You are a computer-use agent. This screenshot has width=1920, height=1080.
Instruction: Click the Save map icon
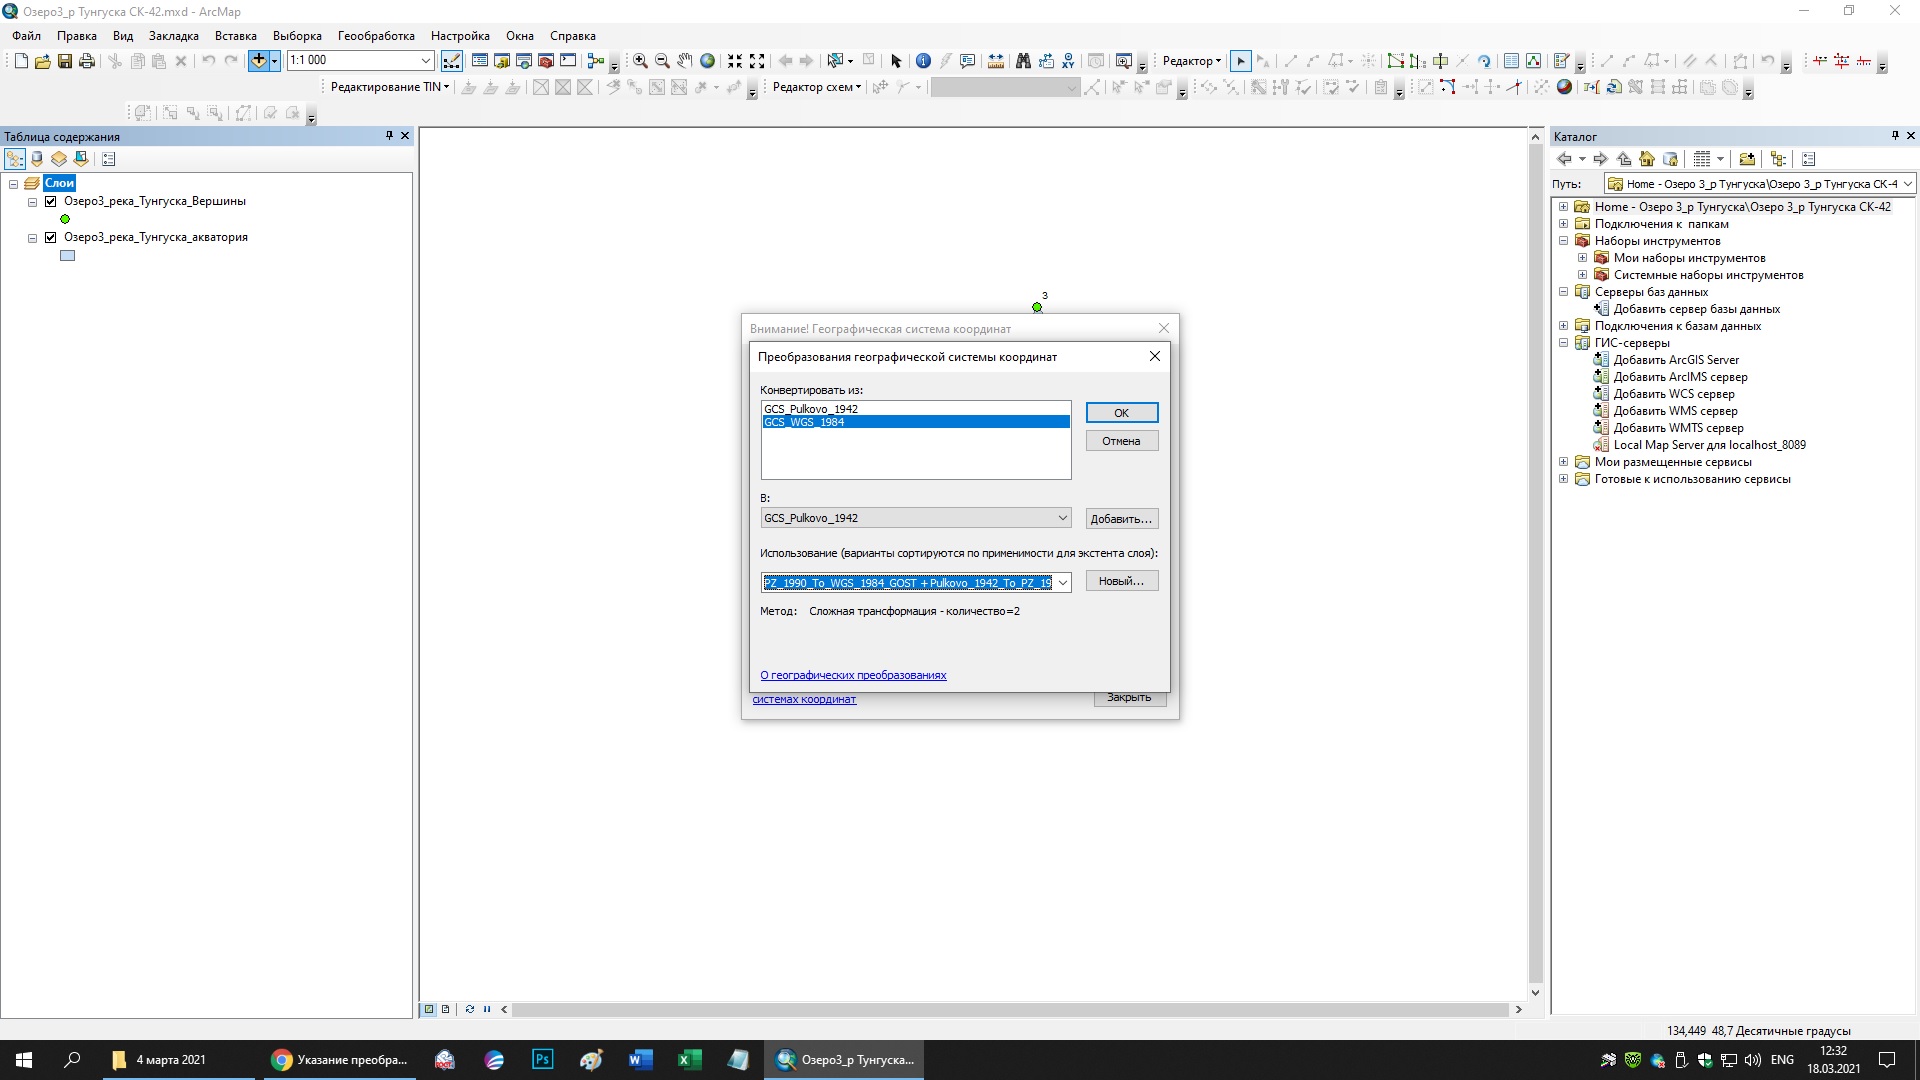coord(65,61)
